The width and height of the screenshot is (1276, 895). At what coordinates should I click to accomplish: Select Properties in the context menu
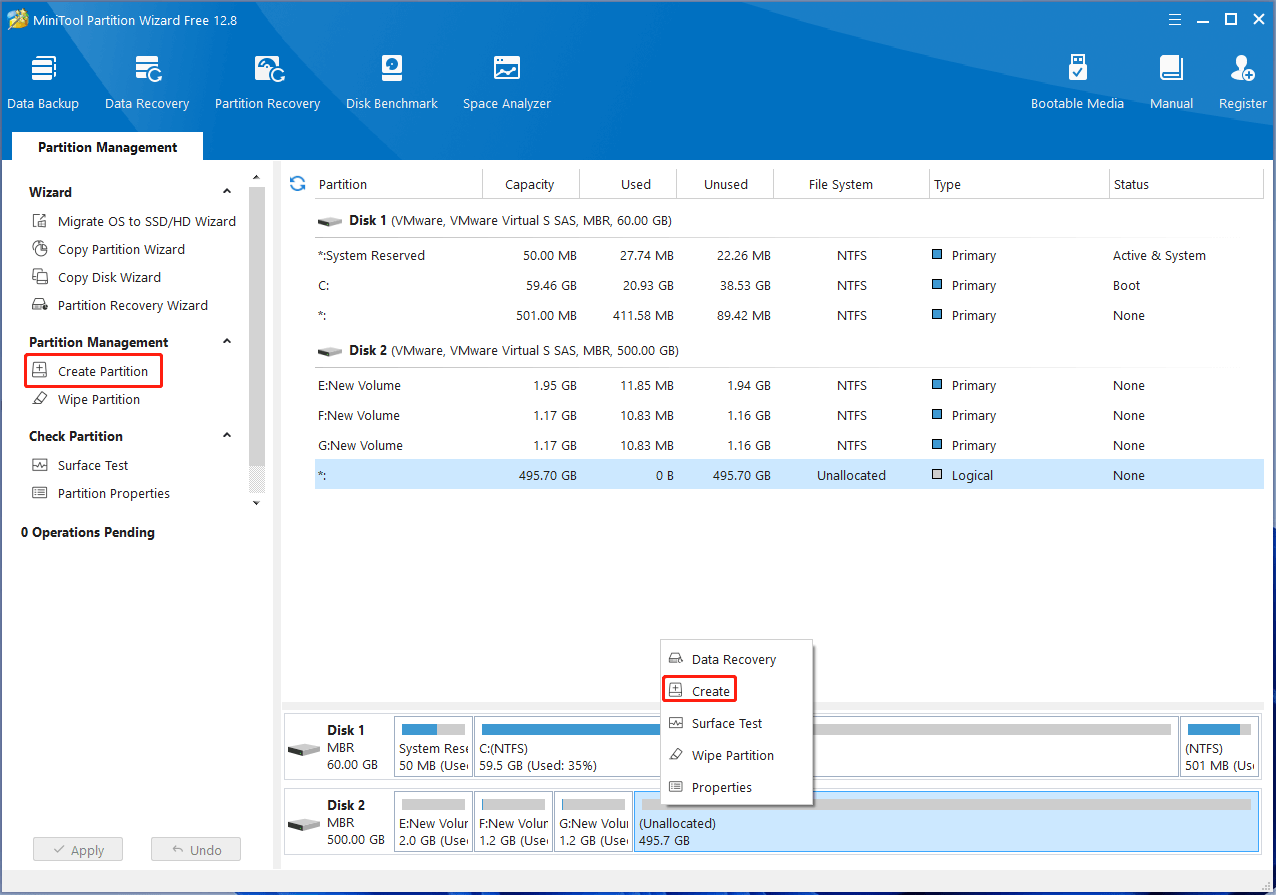720,787
